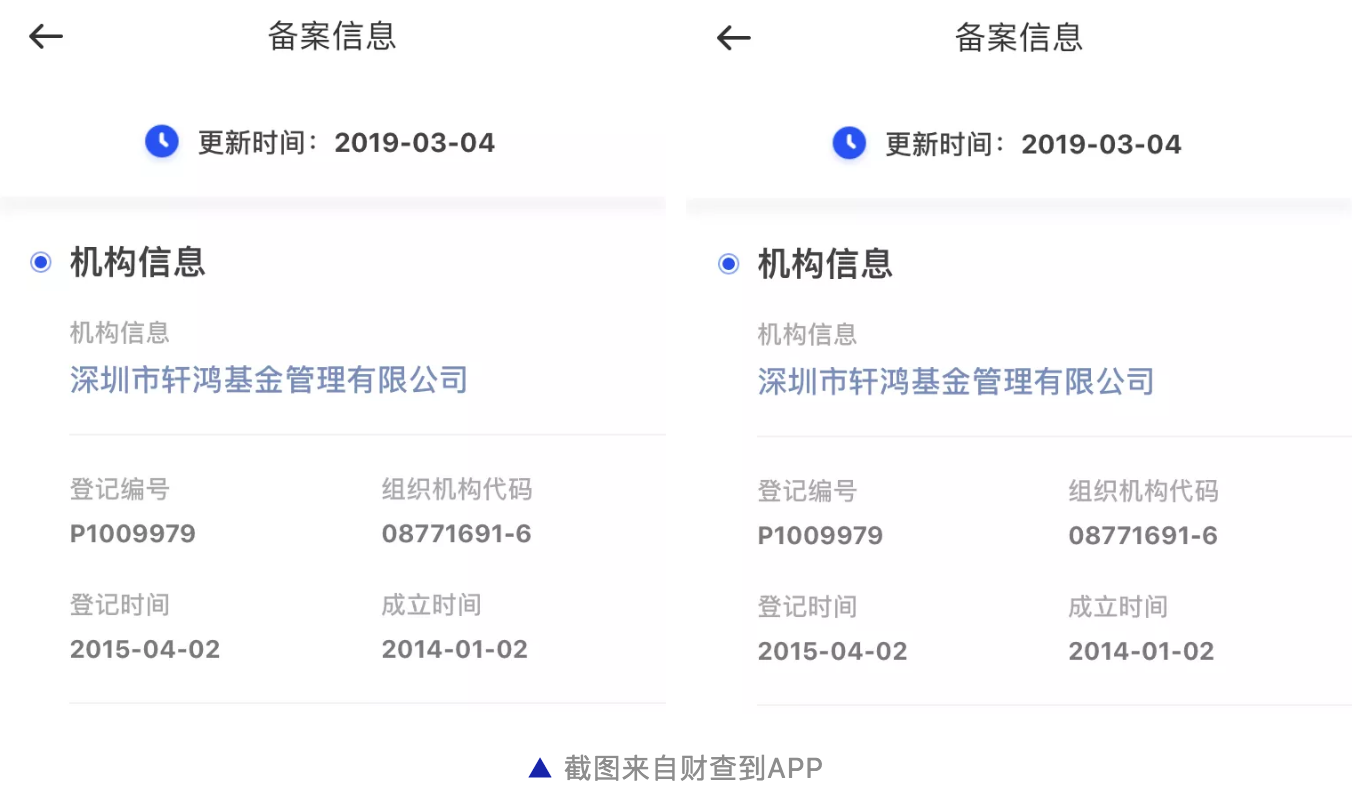Select organization code 08771691-6 in left panel

click(x=457, y=533)
